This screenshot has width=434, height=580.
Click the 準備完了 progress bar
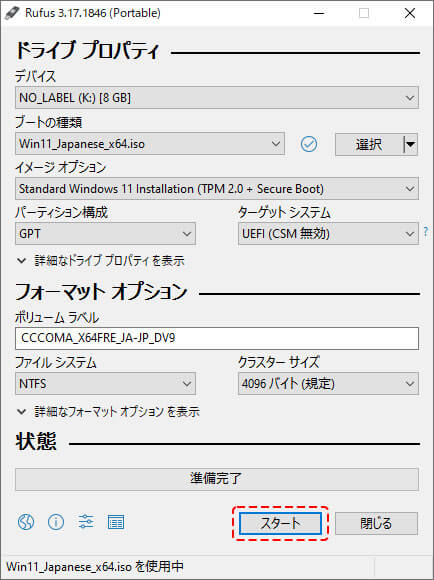[217, 479]
